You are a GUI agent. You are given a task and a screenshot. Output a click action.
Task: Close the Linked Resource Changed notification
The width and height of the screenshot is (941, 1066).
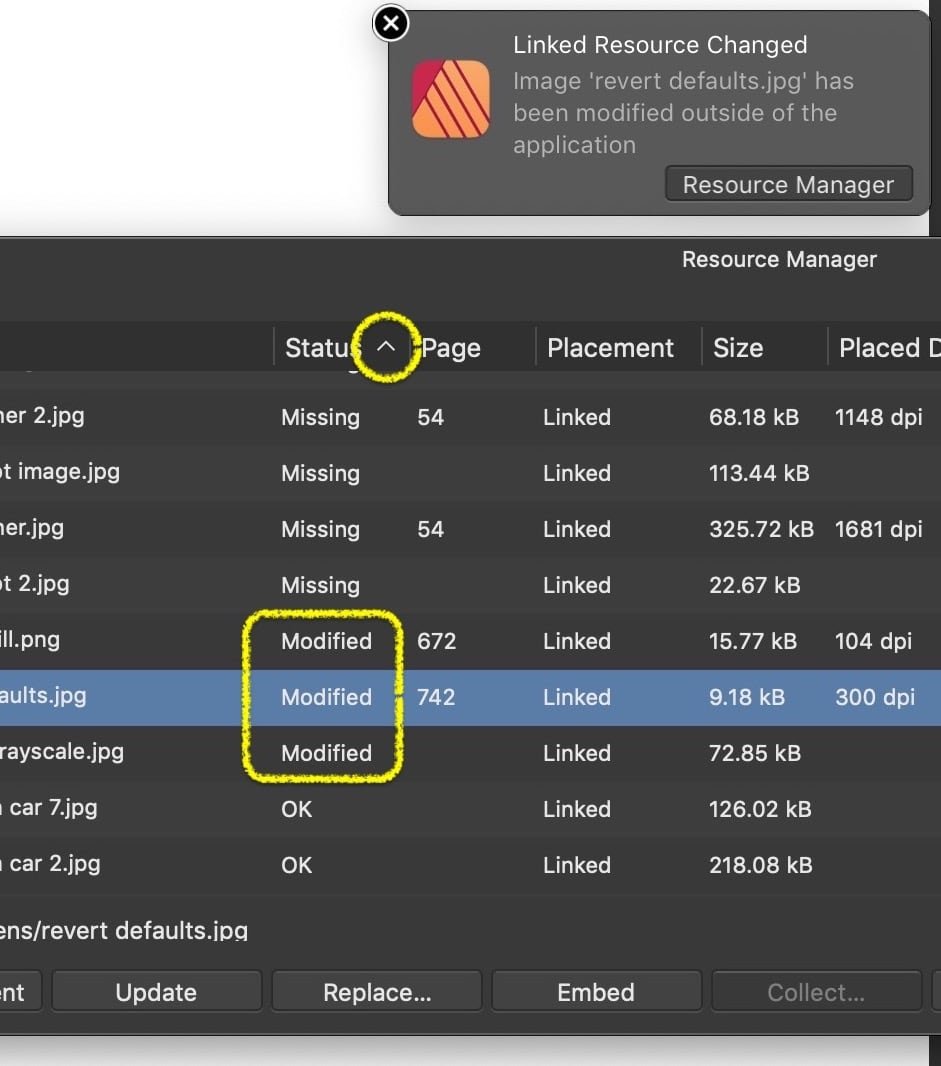click(391, 24)
